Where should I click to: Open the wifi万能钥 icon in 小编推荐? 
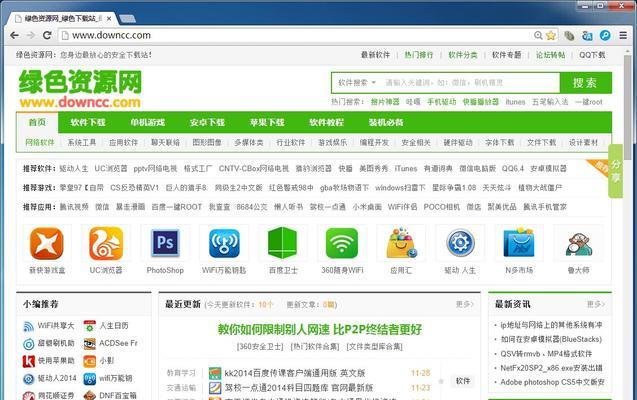click(x=89, y=378)
